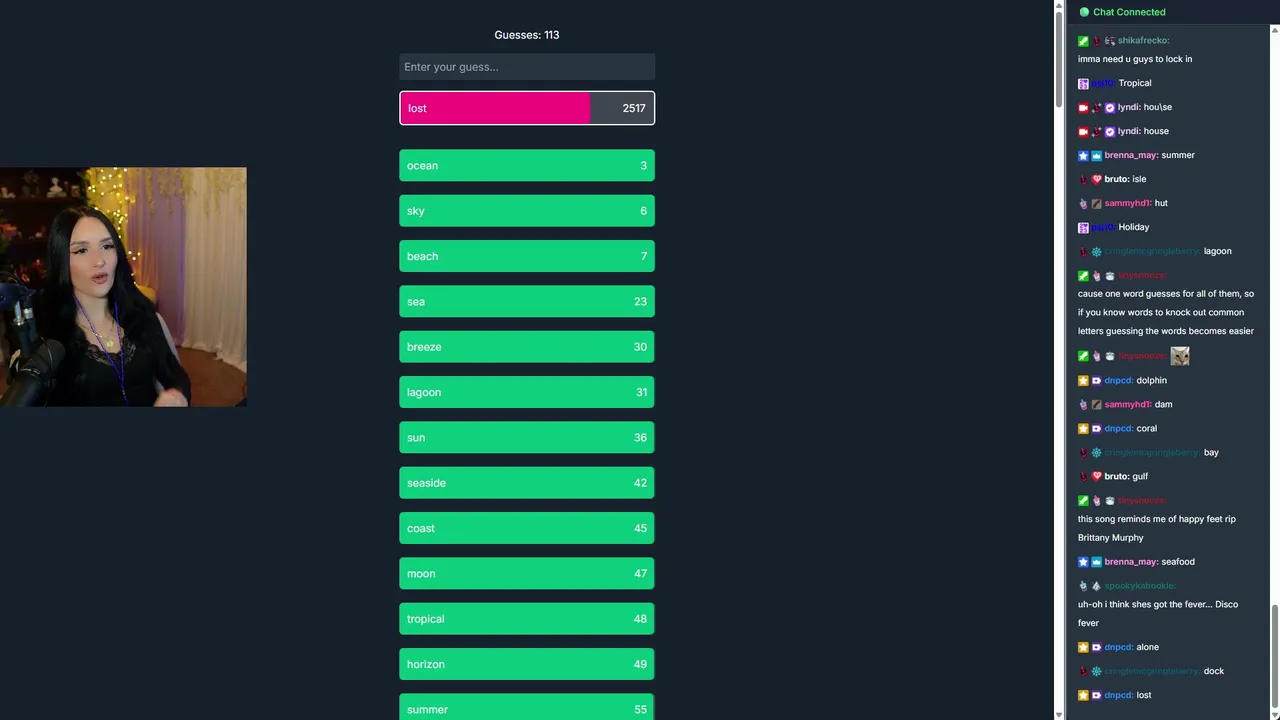The height and width of the screenshot is (720, 1280).
Task: Select the pink "lost" guess bar
Action: coord(527,108)
